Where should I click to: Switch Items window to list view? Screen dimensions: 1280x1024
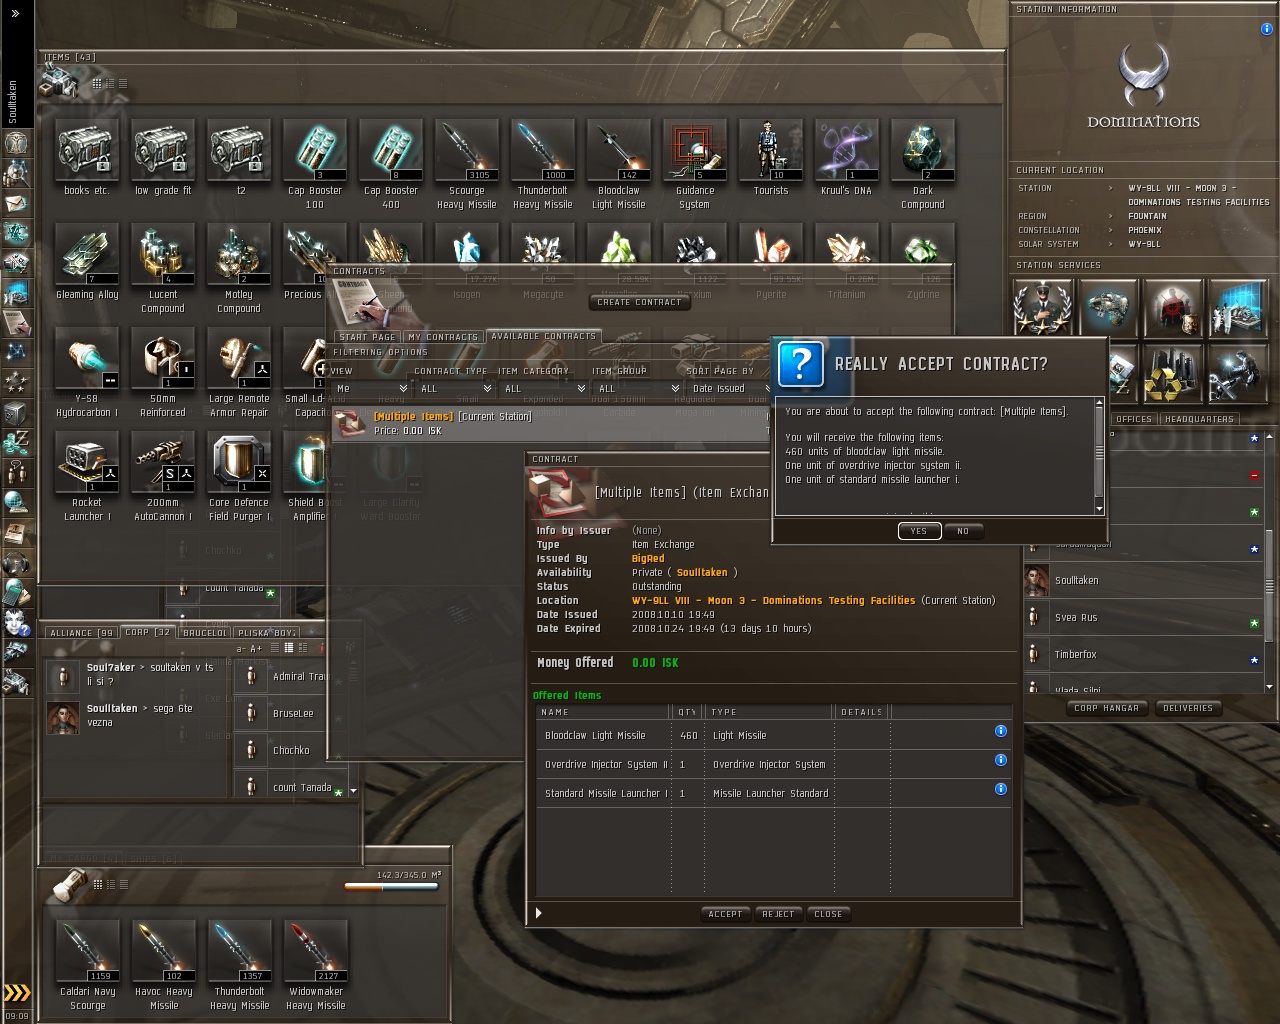[x=123, y=83]
